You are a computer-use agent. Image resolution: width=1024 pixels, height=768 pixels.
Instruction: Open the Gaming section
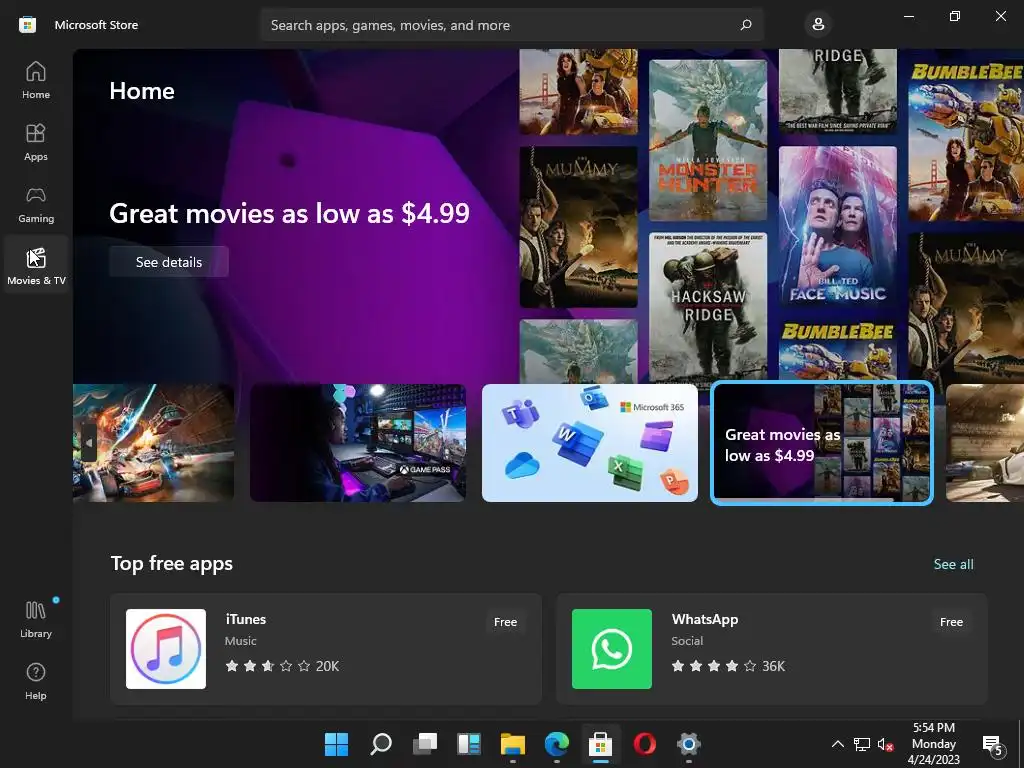[x=36, y=204]
